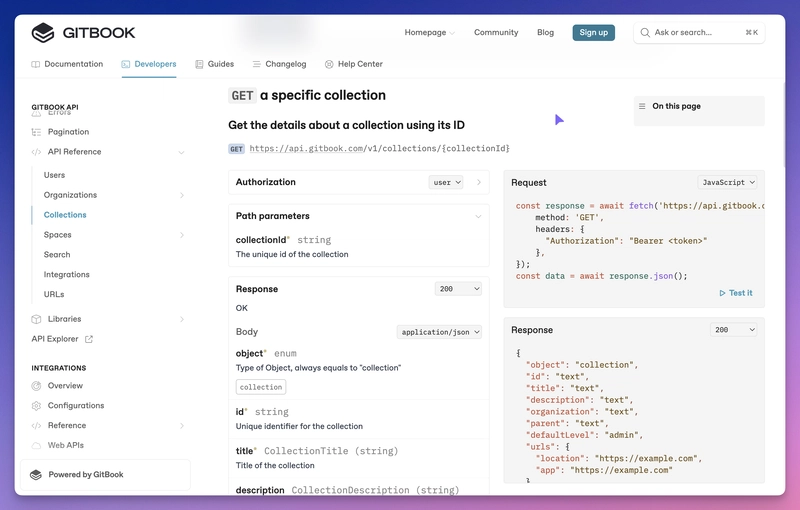Click the Pagination sidebar icon

(x=36, y=132)
